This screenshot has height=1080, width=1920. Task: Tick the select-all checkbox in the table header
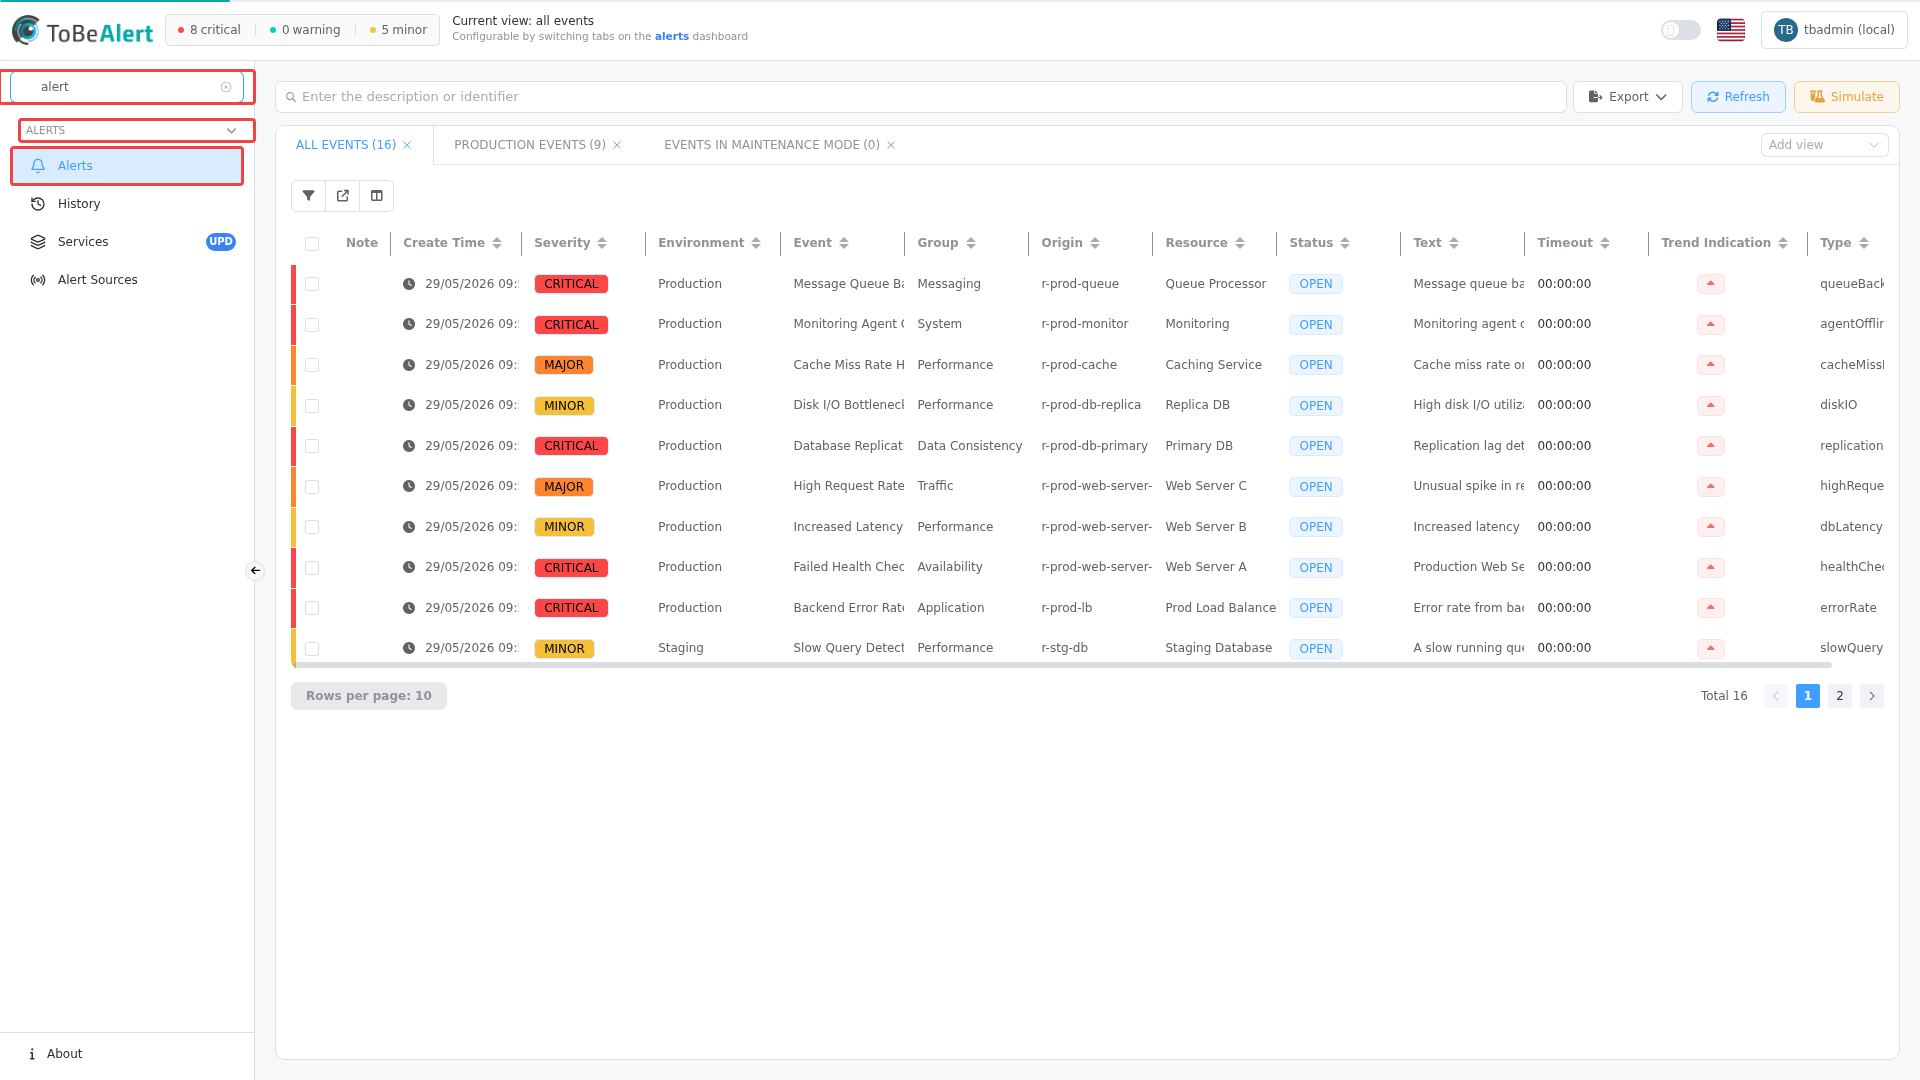[312, 244]
